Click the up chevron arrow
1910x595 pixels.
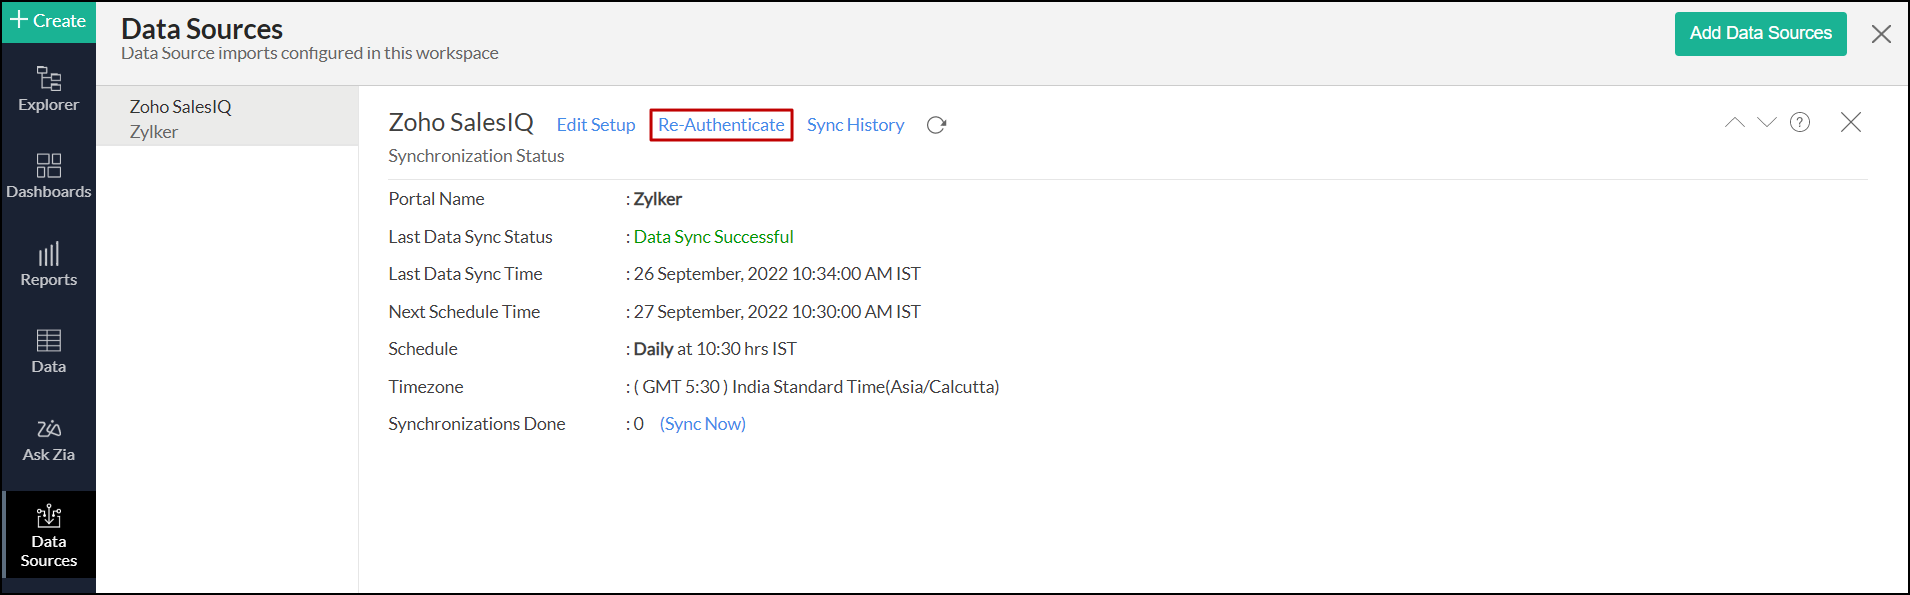[1735, 122]
